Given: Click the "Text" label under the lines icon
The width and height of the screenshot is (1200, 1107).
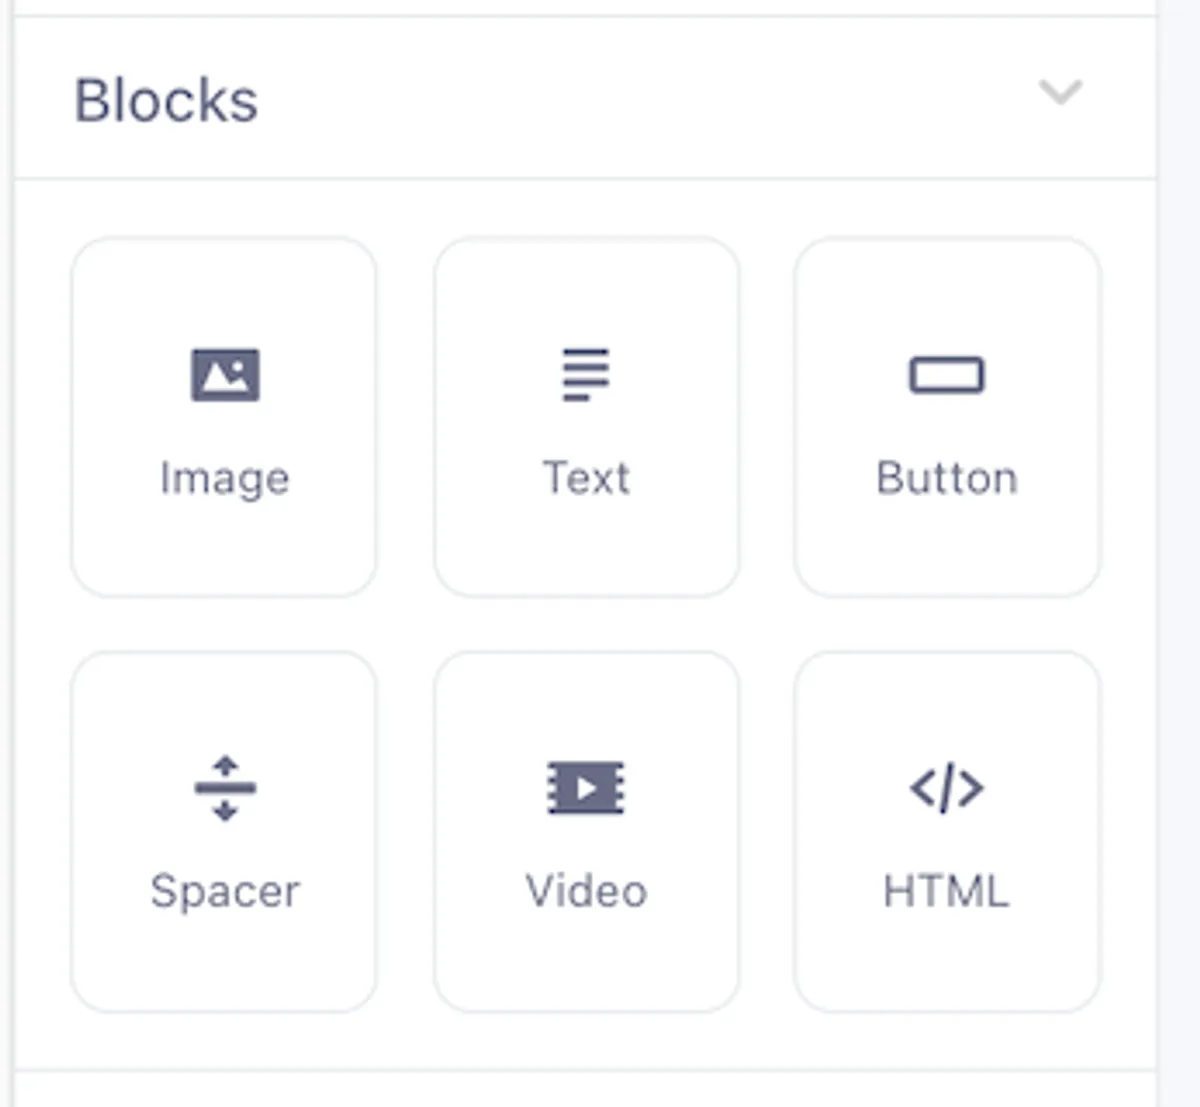Looking at the screenshot, I should click(x=586, y=478).
